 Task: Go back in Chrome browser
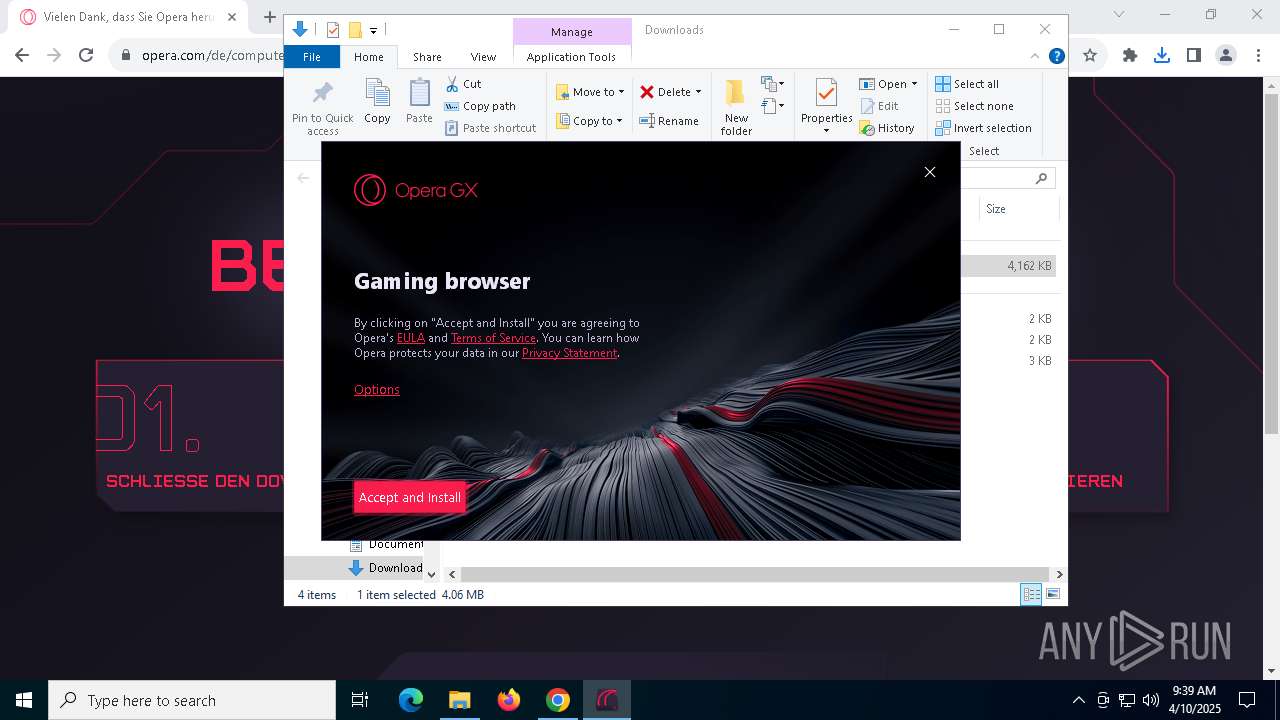[22, 55]
